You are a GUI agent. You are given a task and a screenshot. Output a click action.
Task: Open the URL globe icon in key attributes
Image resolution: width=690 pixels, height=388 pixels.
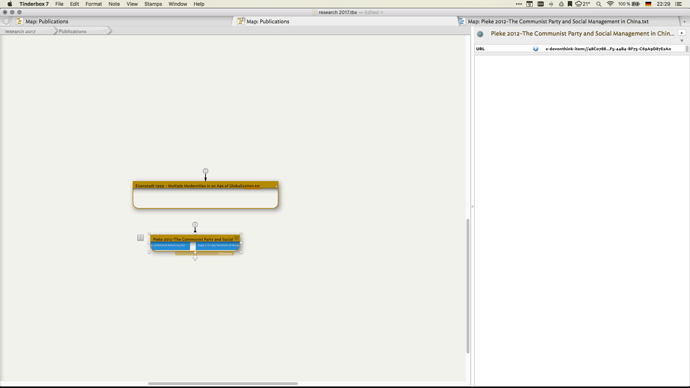pos(536,49)
